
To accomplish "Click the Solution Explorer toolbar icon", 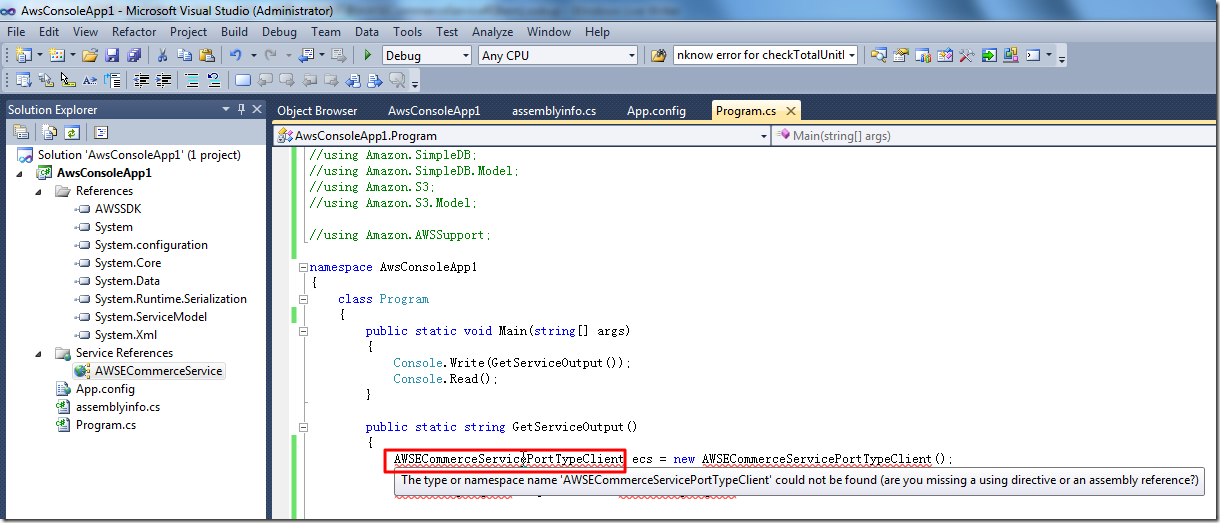I will coord(879,55).
